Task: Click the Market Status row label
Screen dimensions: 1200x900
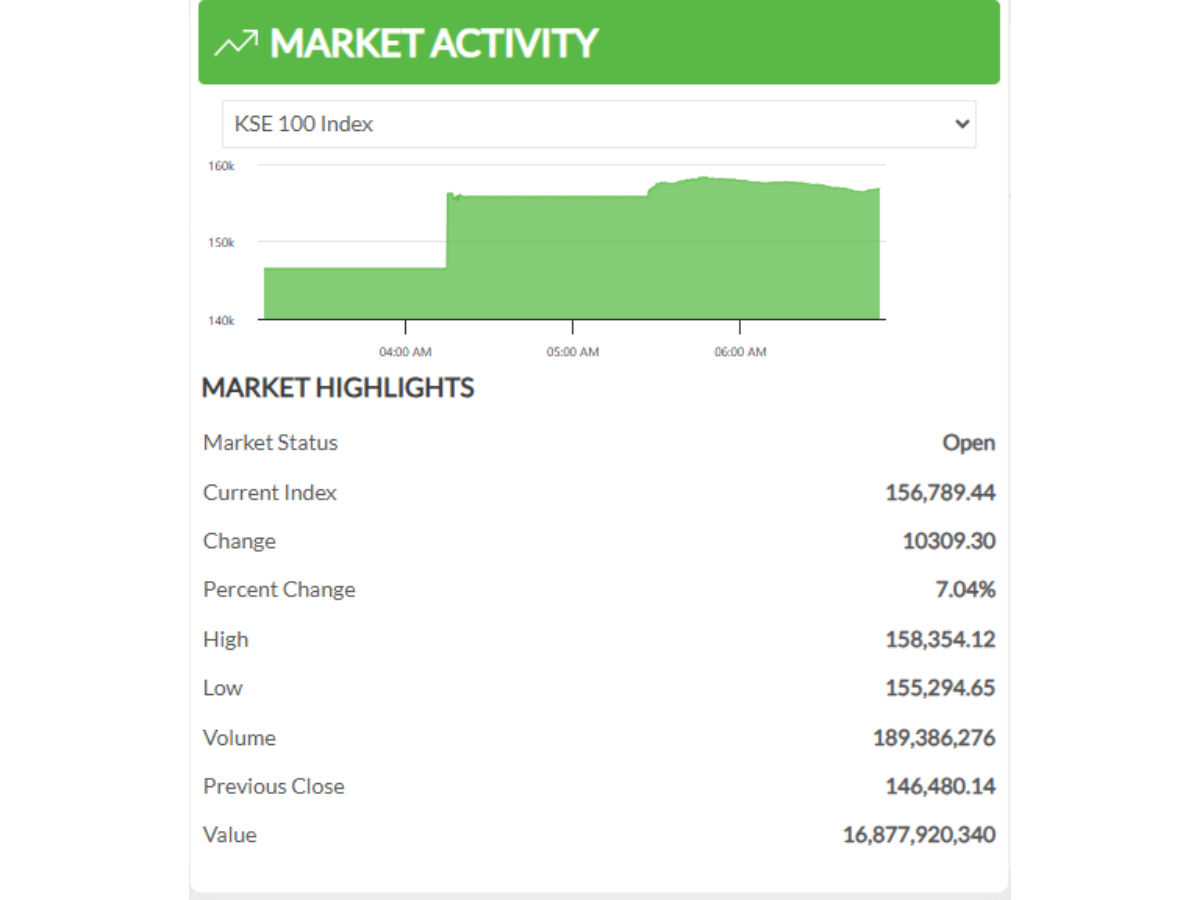Action: point(270,443)
